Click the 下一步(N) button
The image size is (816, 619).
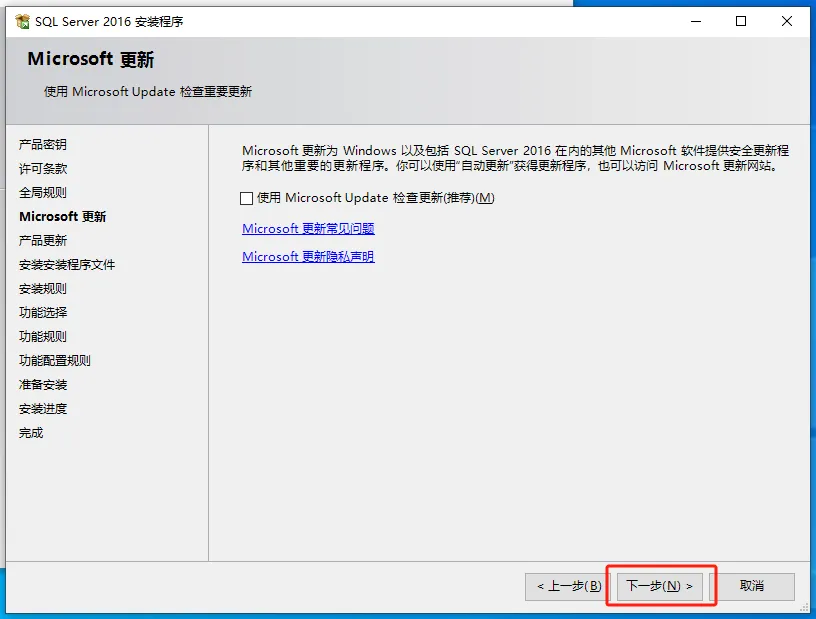click(x=659, y=586)
